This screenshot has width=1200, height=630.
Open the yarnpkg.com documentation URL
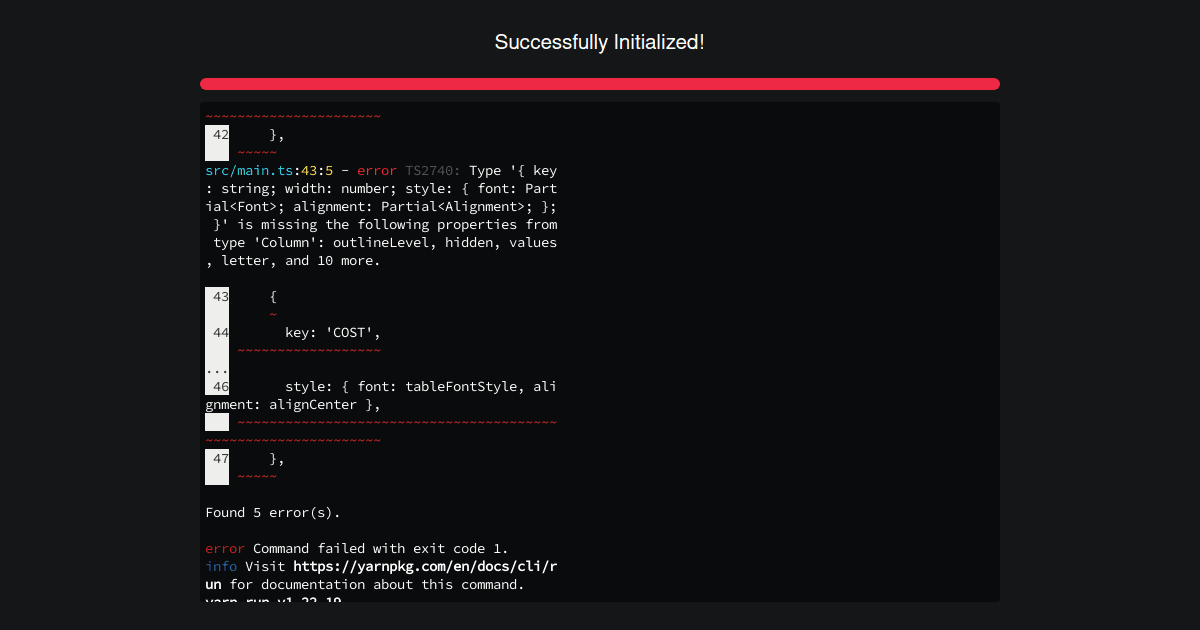[x=425, y=566]
